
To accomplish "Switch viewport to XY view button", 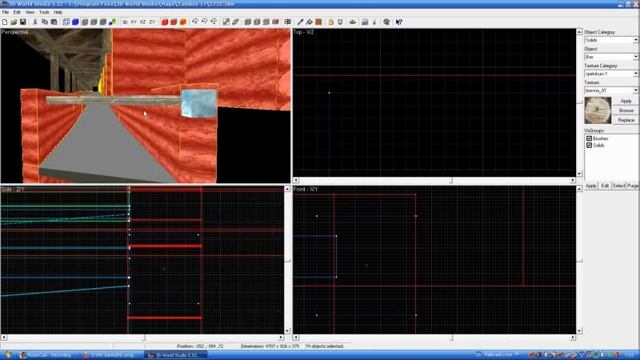I will click(x=134, y=22).
